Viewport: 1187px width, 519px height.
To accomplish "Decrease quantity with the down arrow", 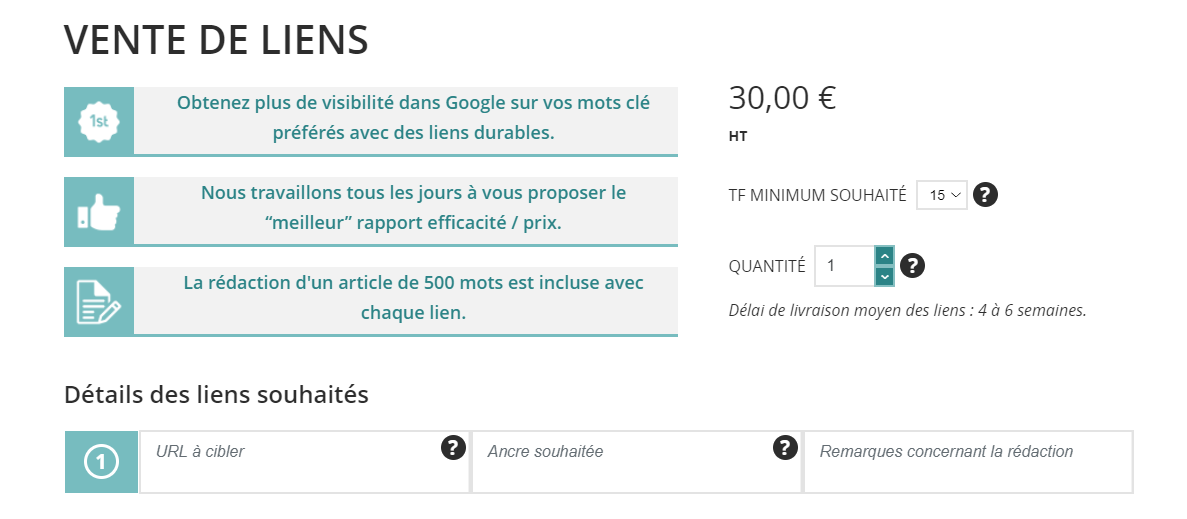I will (x=884, y=276).
